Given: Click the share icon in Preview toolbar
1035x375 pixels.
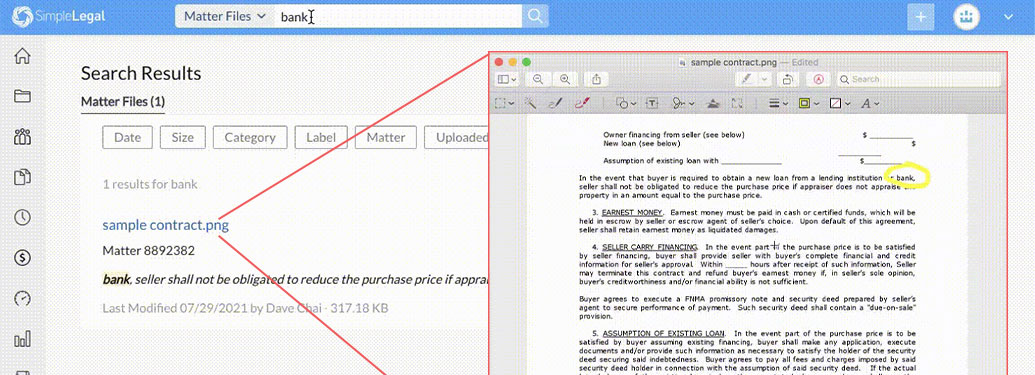Looking at the screenshot, I should tap(596, 79).
